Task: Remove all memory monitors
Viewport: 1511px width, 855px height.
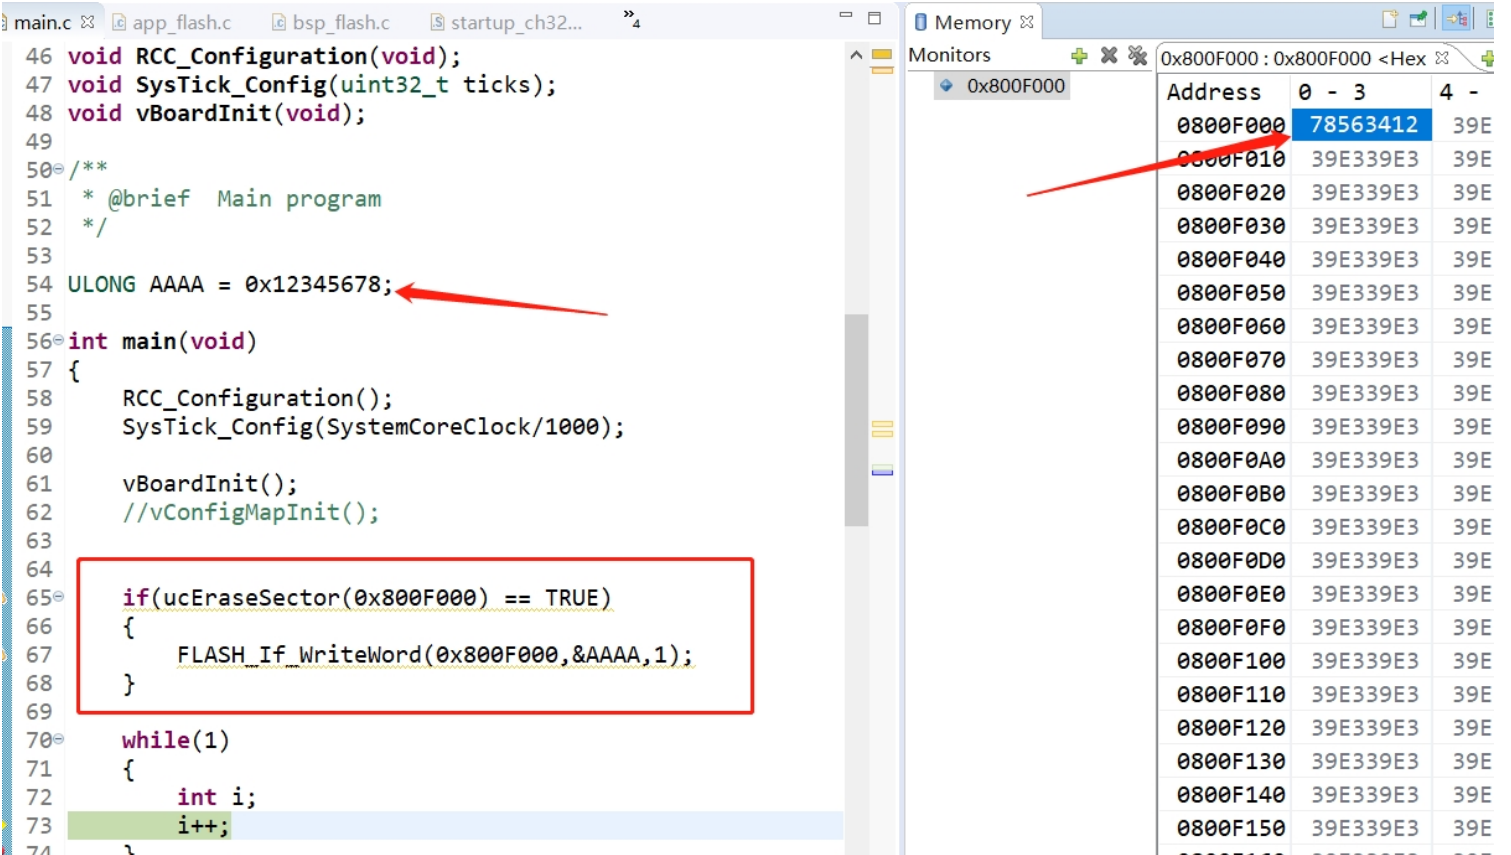Action: coord(1137,56)
